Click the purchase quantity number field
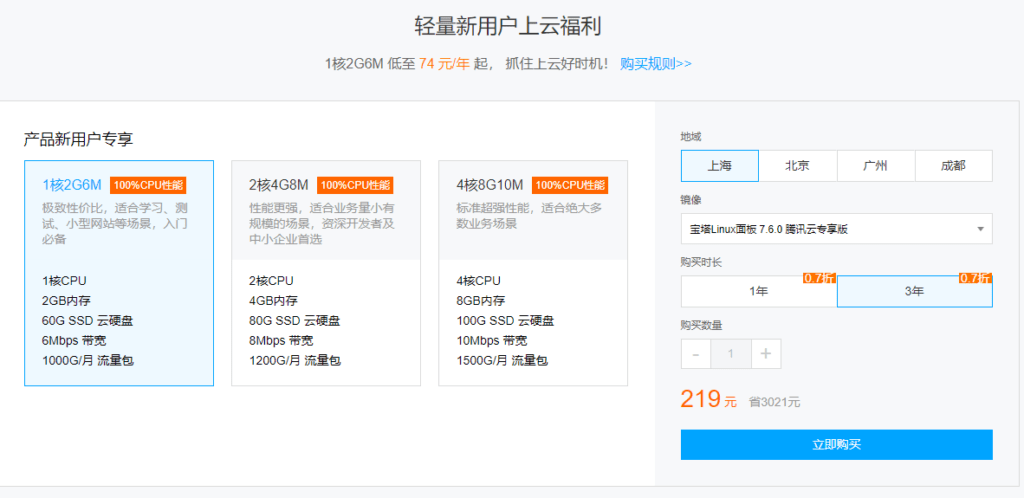Image resolution: width=1024 pixels, height=498 pixels. [x=731, y=353]
